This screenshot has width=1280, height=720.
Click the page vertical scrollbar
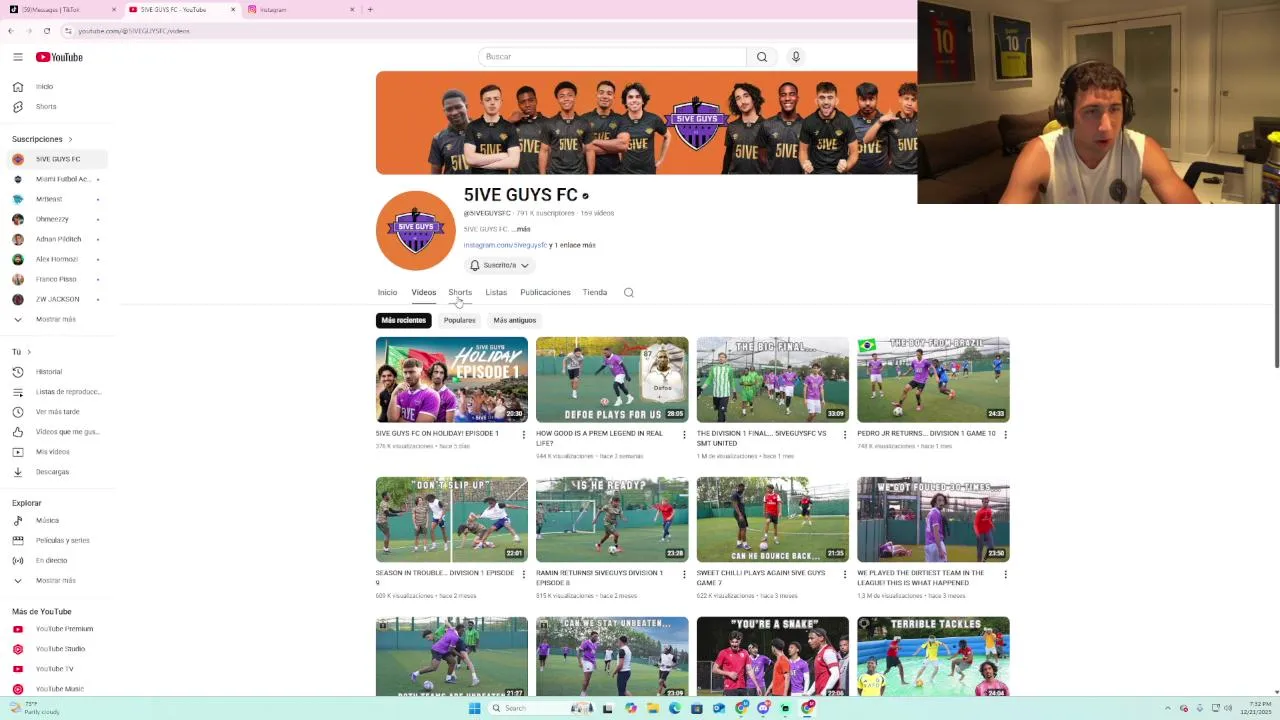pyautogui.click(x=1276, y=285)
